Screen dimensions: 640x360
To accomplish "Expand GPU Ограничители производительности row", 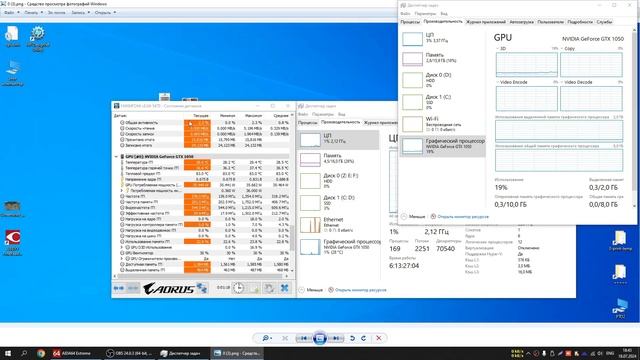I will (x=122, y=259).
